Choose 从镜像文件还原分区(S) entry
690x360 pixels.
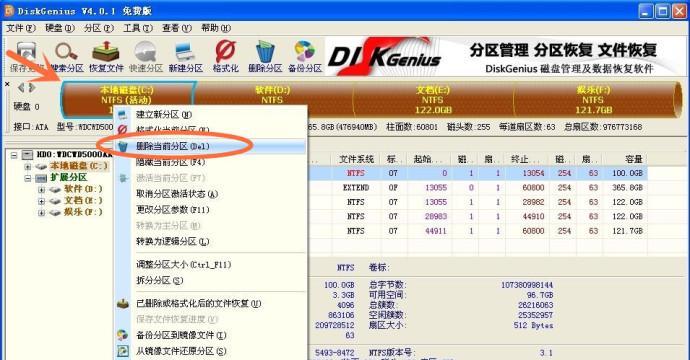click(x=210, y=351)
